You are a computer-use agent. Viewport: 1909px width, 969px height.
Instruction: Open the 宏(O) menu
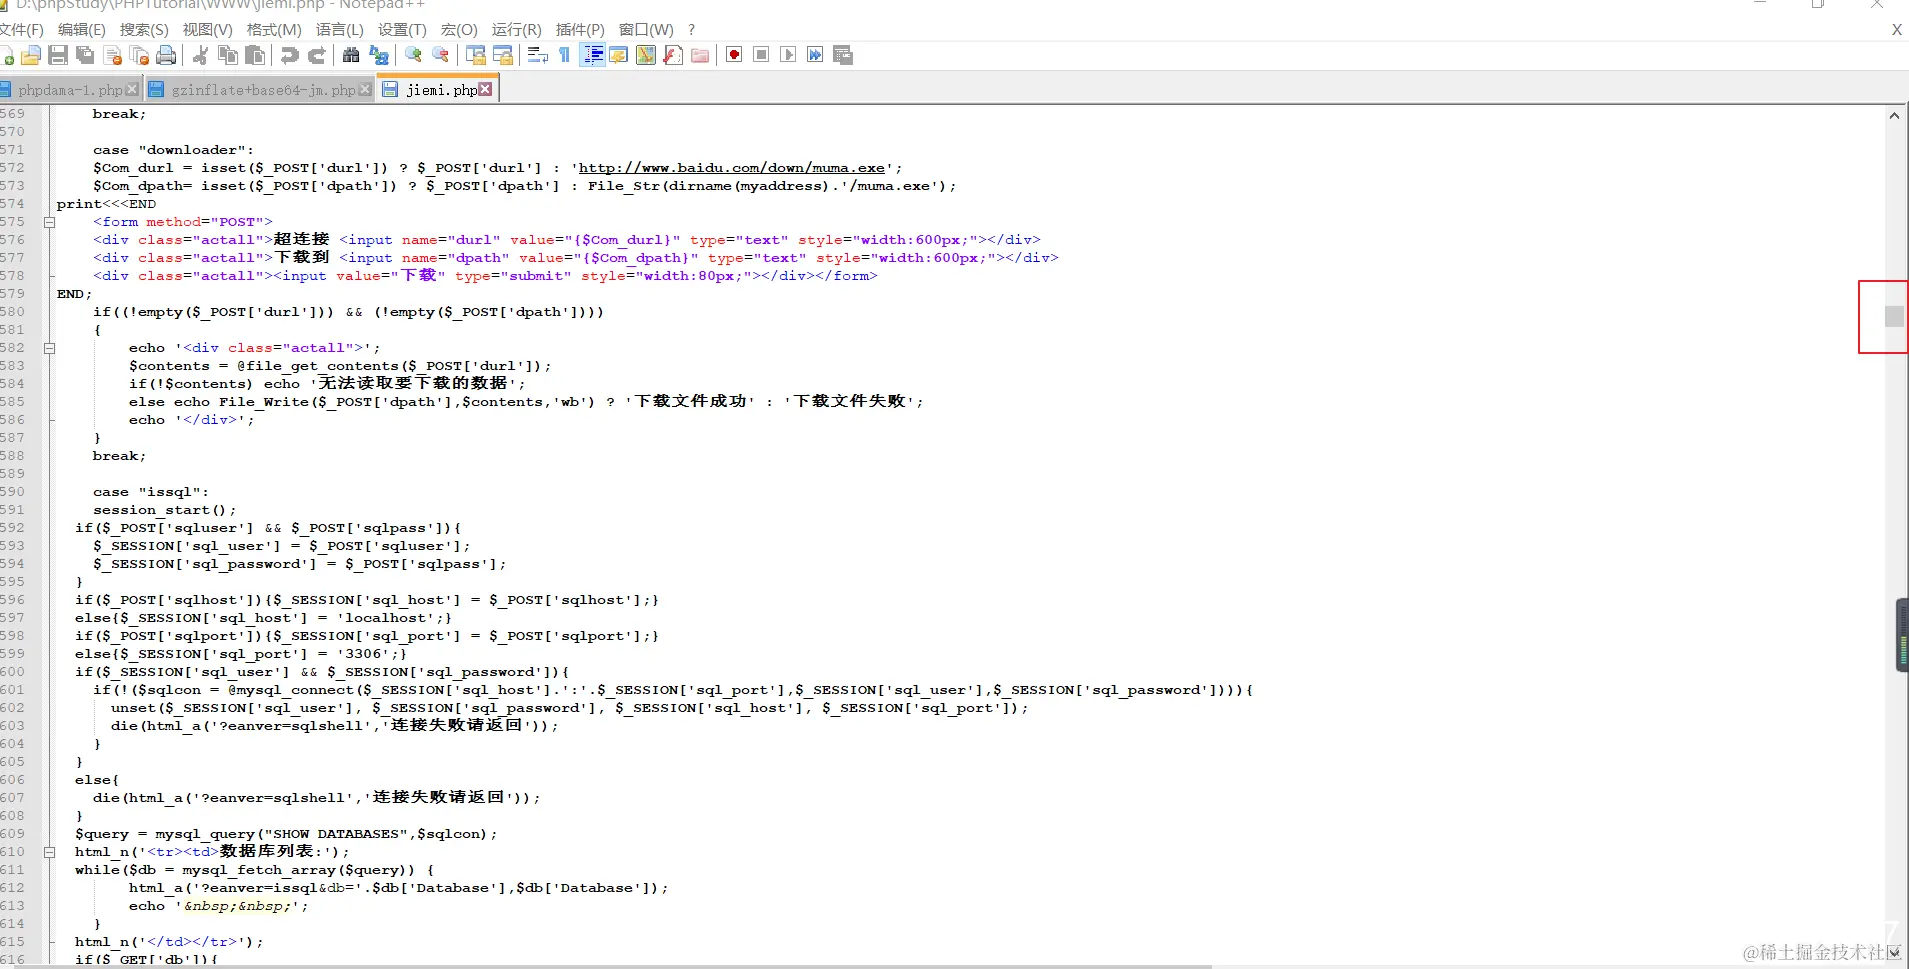click(x=459, y=30)
